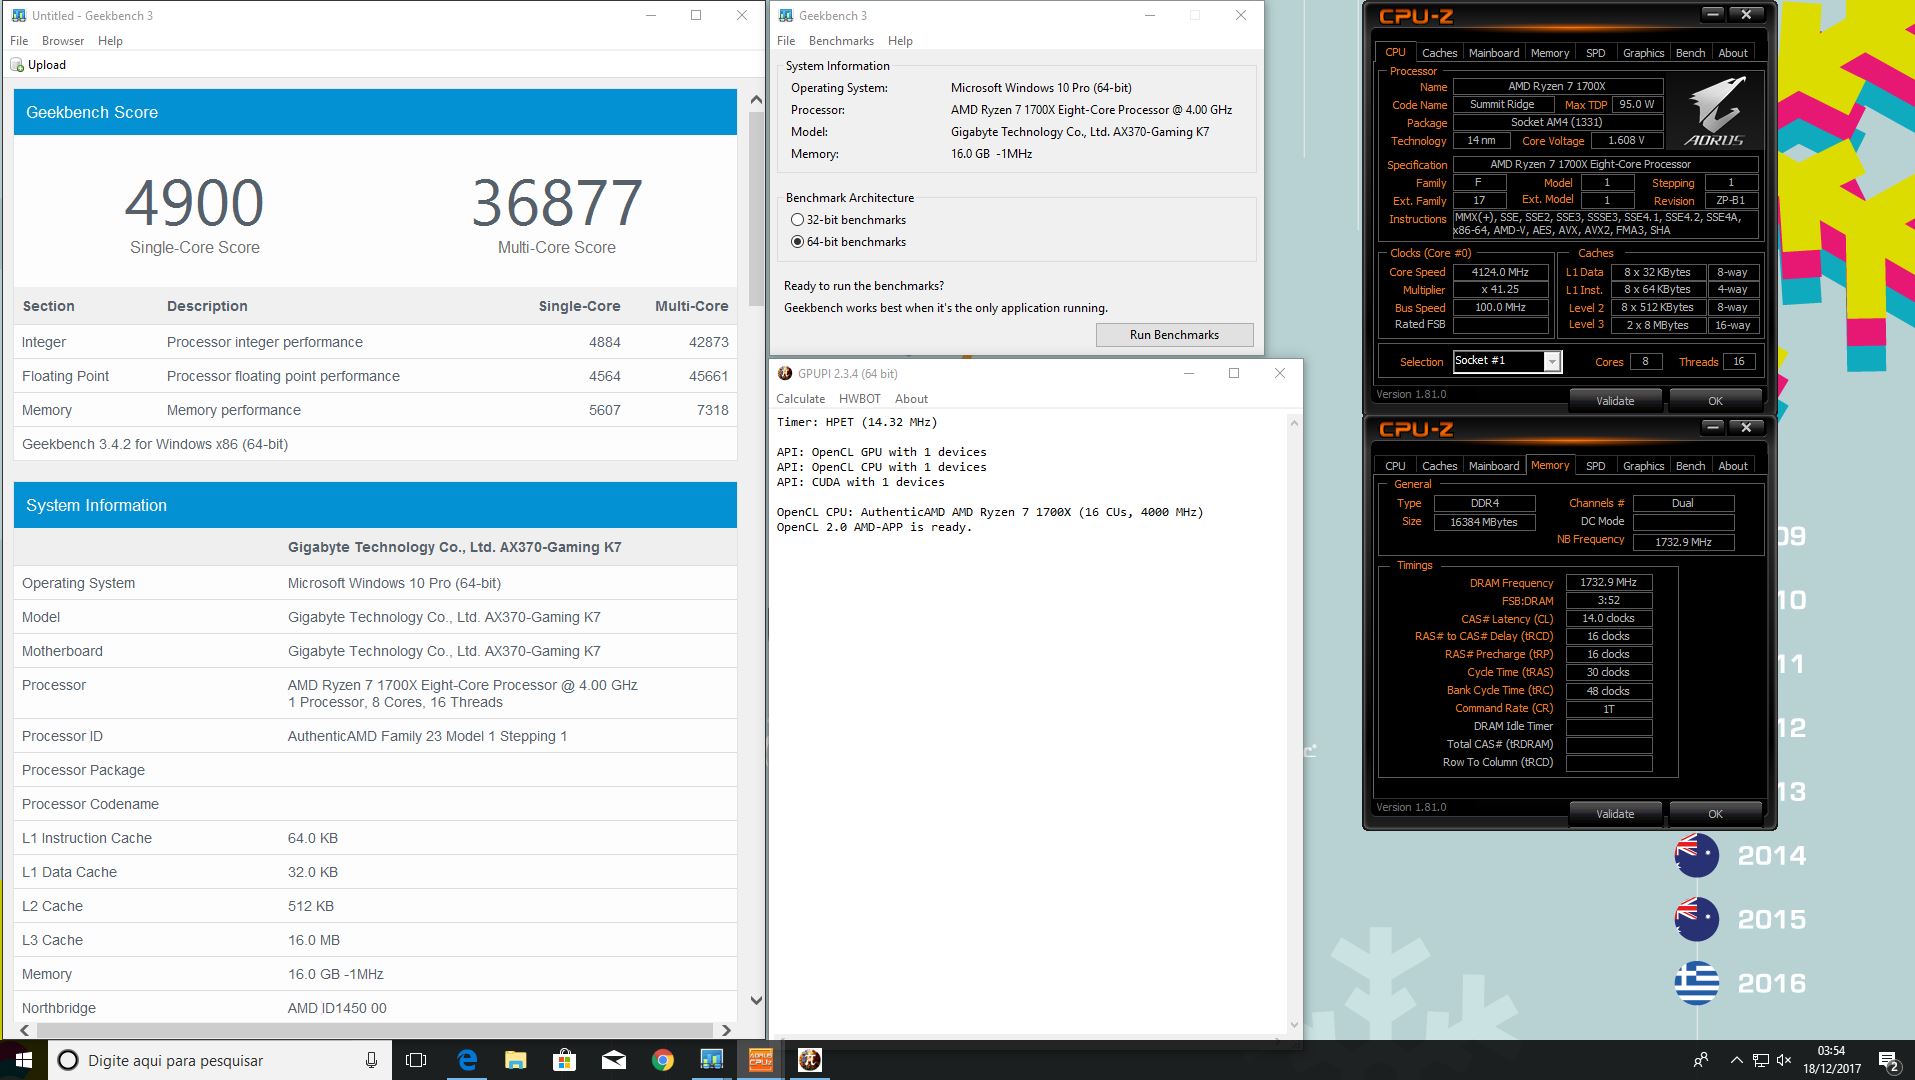Click the right arrow of the horizontal scrollbar
Viewport: 1915px width, 1080px height.
tap(726, 1030)
